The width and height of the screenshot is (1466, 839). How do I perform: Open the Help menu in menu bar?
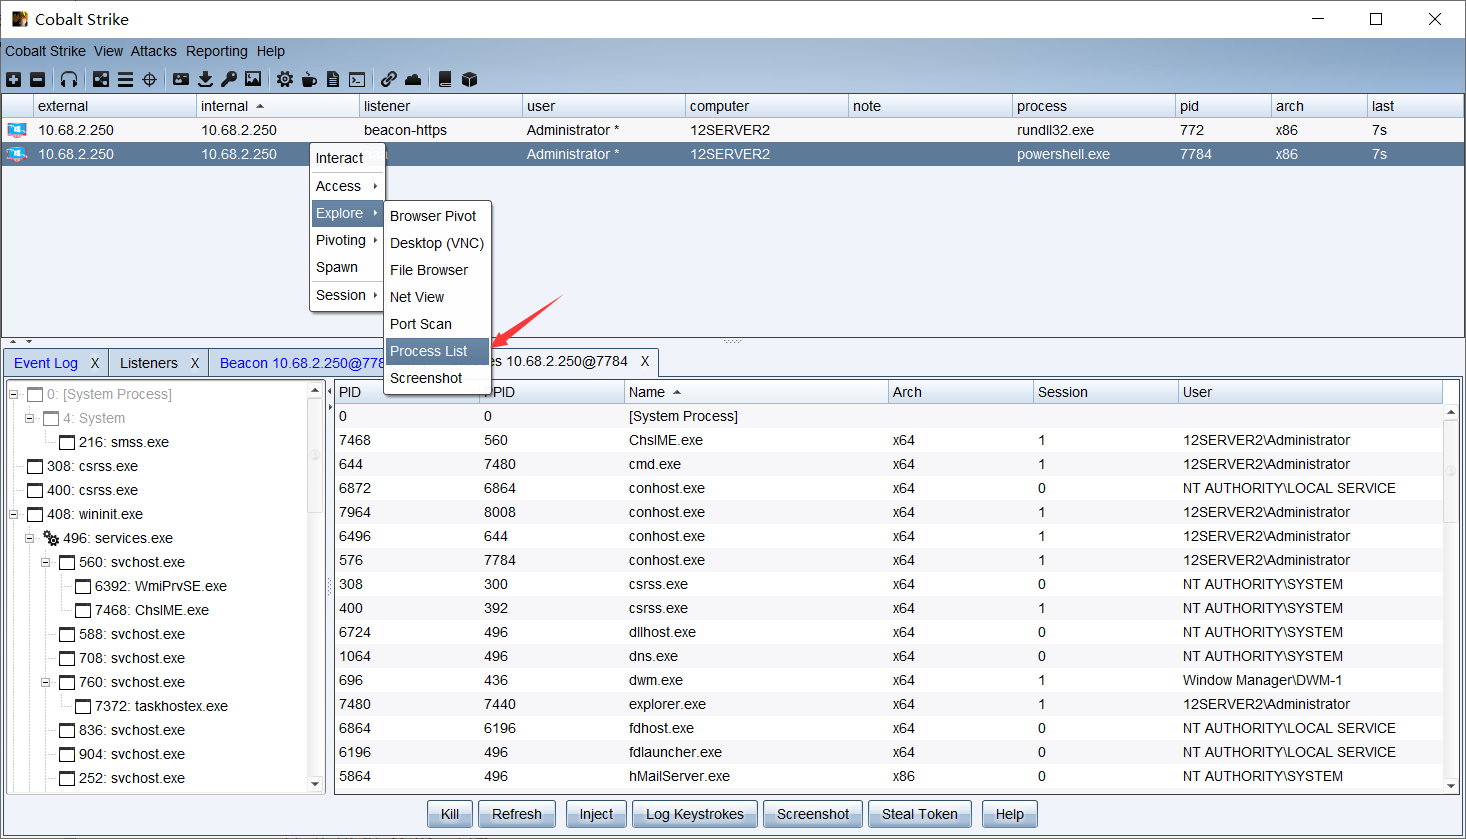[270, 51]
